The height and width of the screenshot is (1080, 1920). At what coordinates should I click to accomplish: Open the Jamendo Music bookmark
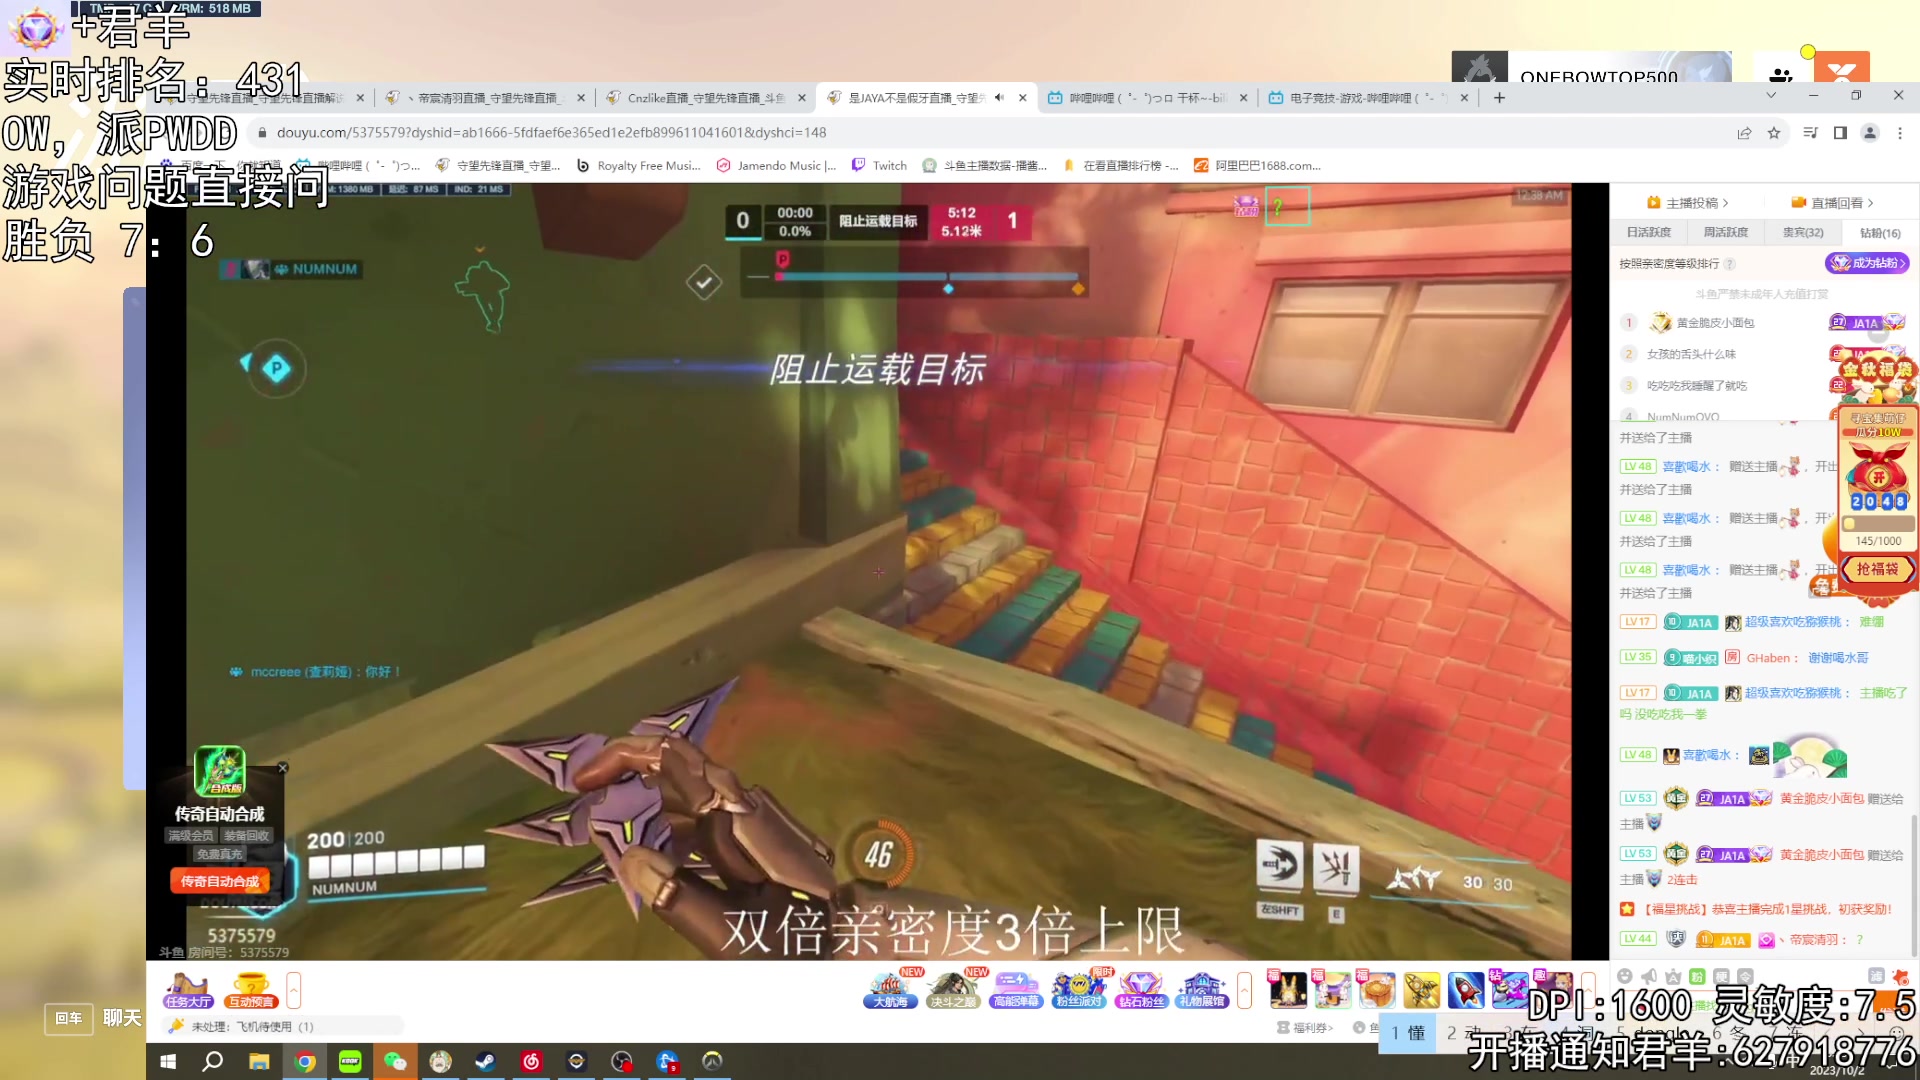pos(776,166)
